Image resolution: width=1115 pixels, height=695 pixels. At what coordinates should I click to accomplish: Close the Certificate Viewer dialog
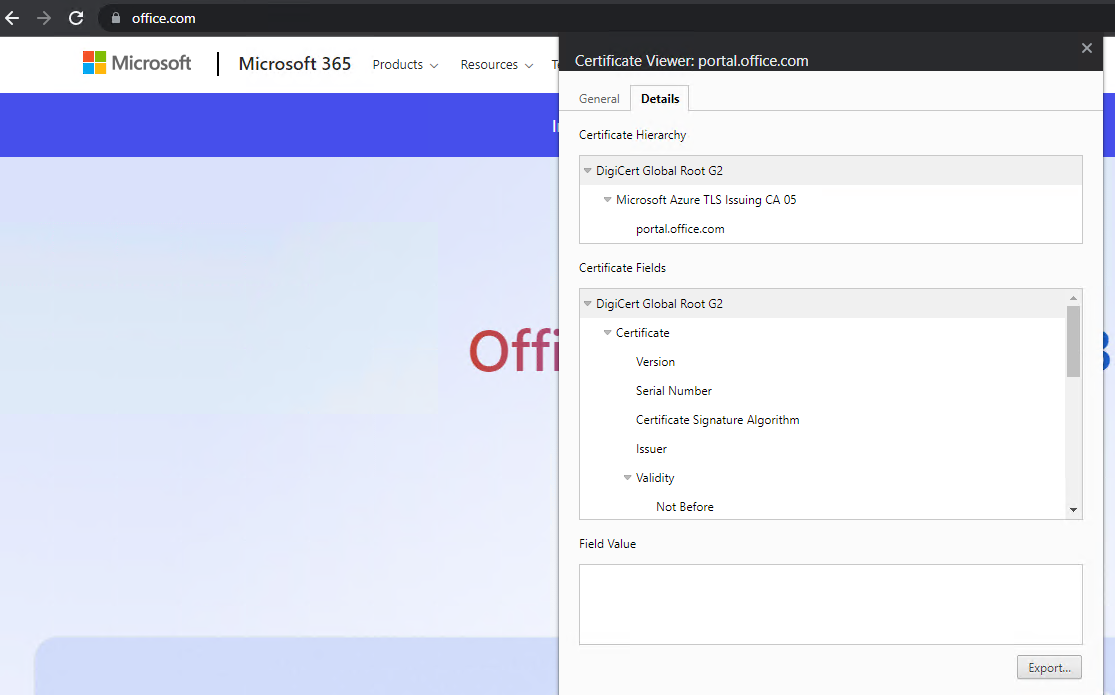(x=1087, y=48)
